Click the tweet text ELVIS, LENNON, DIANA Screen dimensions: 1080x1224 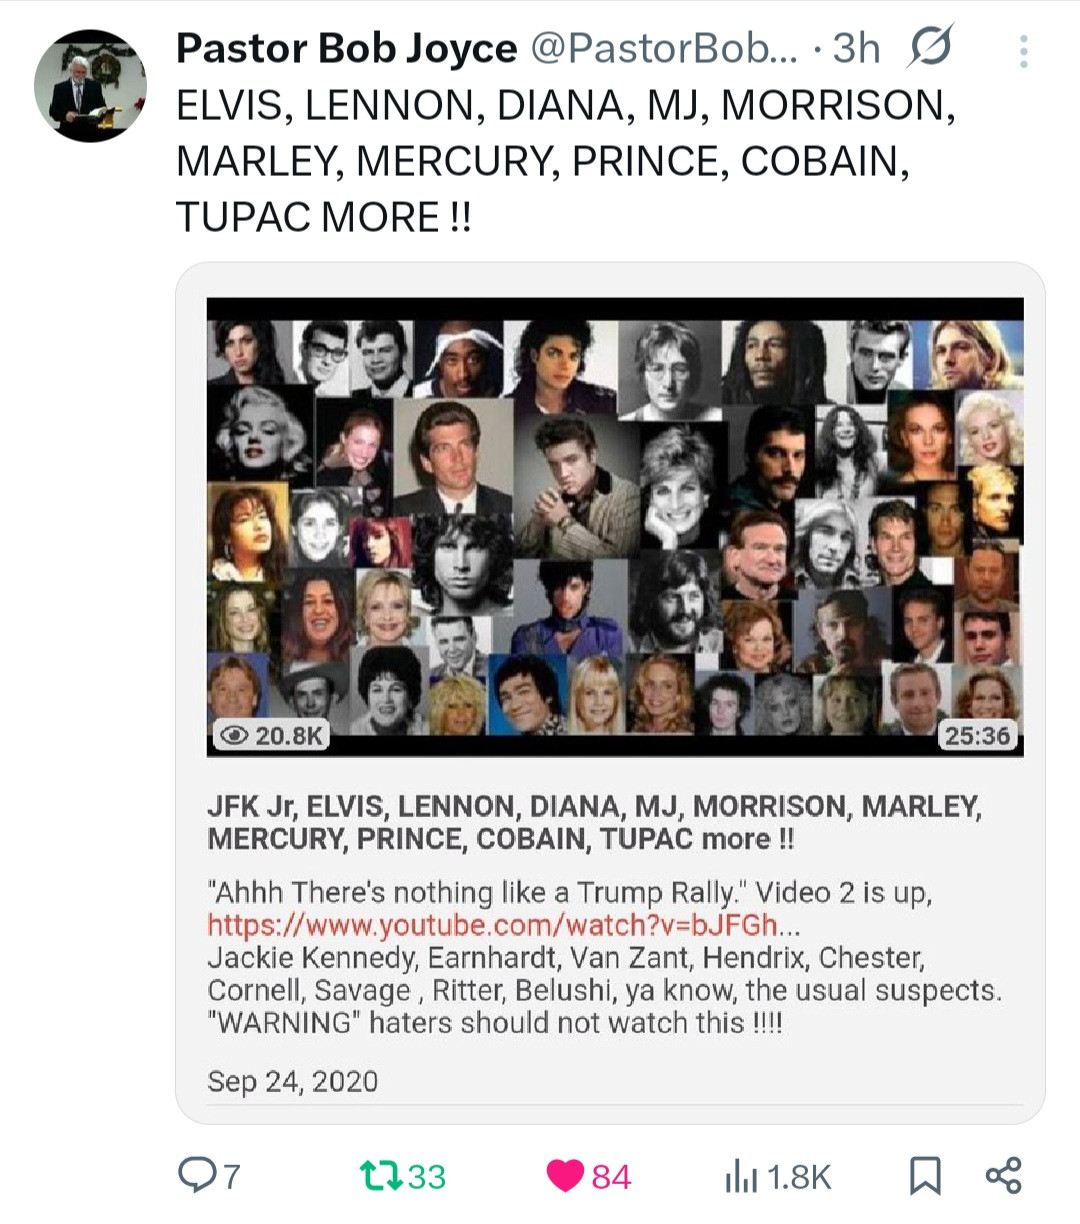coord(566,161)
